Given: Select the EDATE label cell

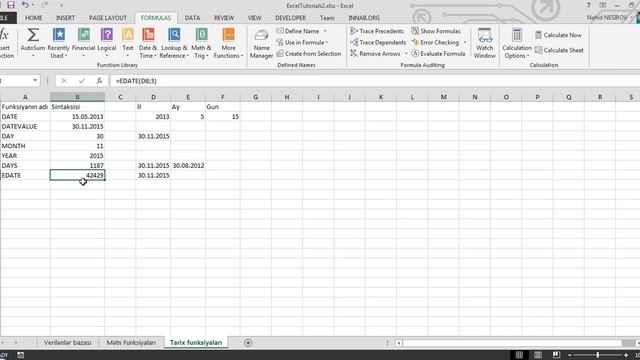Looking at the screenshot, I should pos(25,176).
